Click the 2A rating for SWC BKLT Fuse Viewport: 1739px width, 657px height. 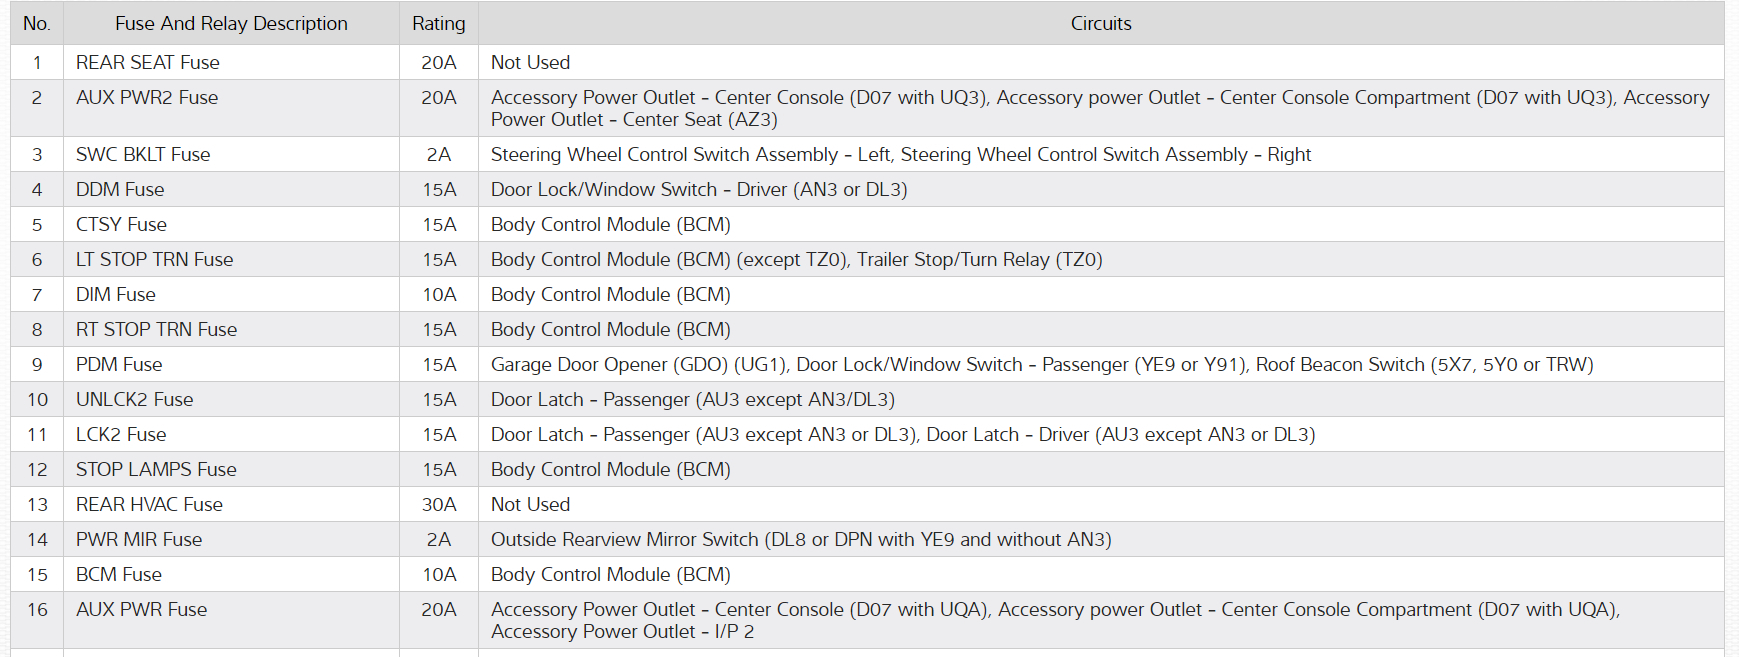click(x=438, y=154)
